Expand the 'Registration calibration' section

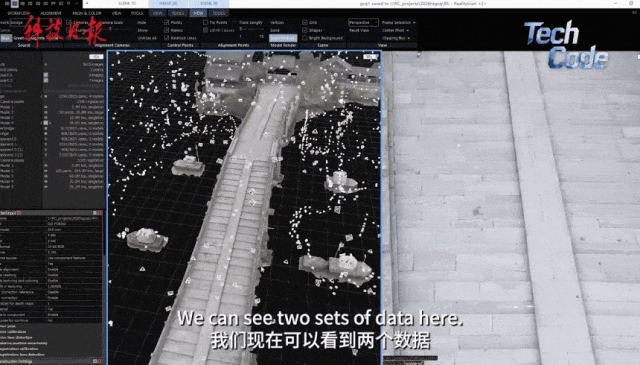(x=19, y=349)
